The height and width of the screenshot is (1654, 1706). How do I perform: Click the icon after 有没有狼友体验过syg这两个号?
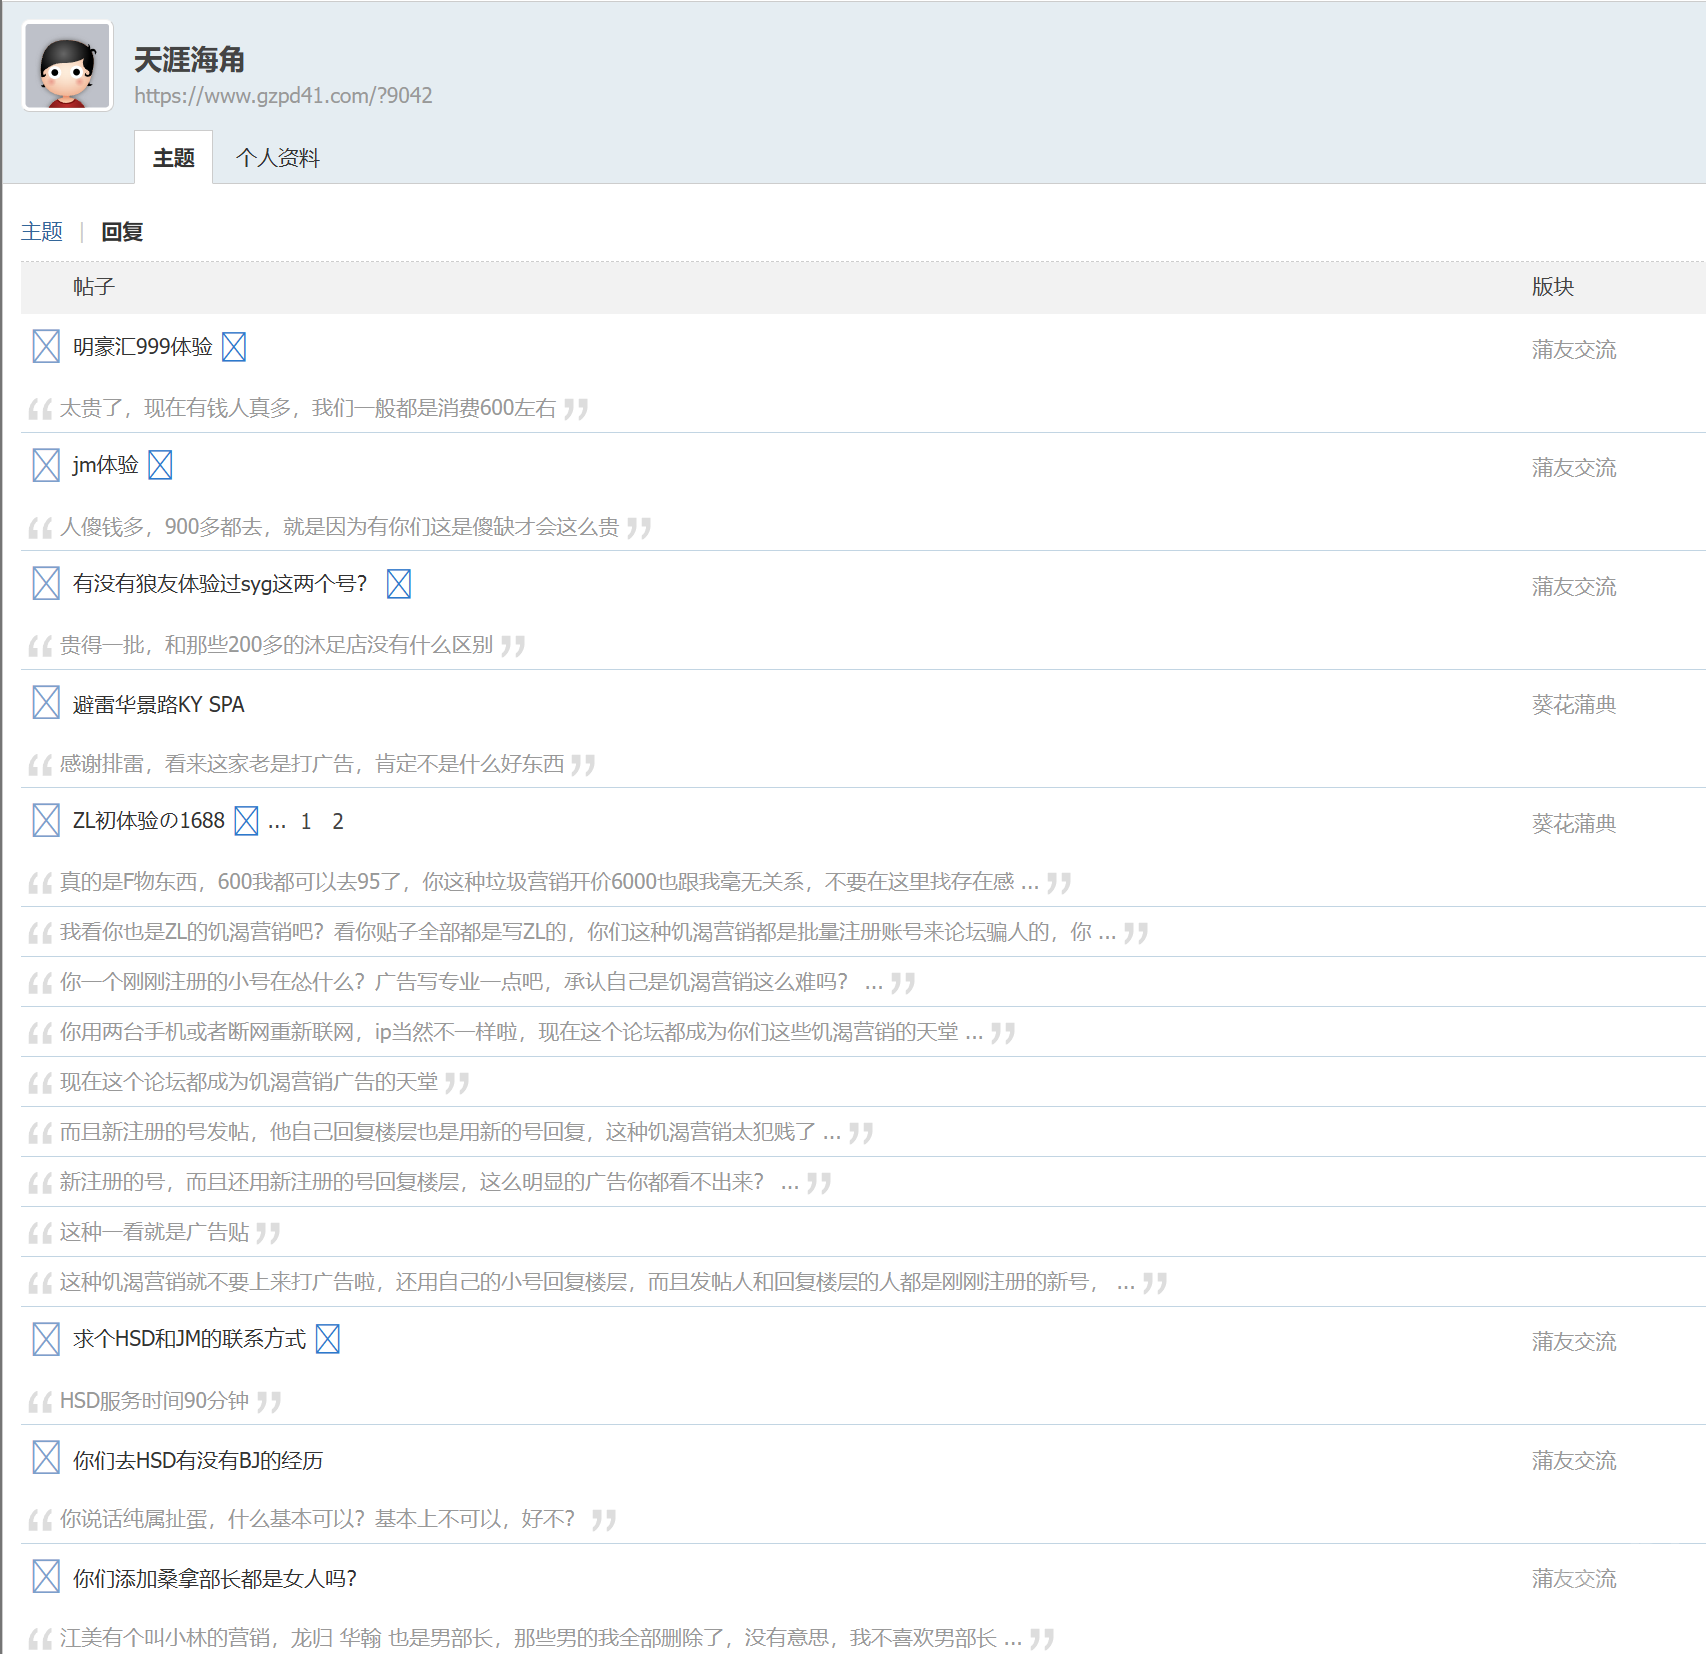[x=399, y=583]
